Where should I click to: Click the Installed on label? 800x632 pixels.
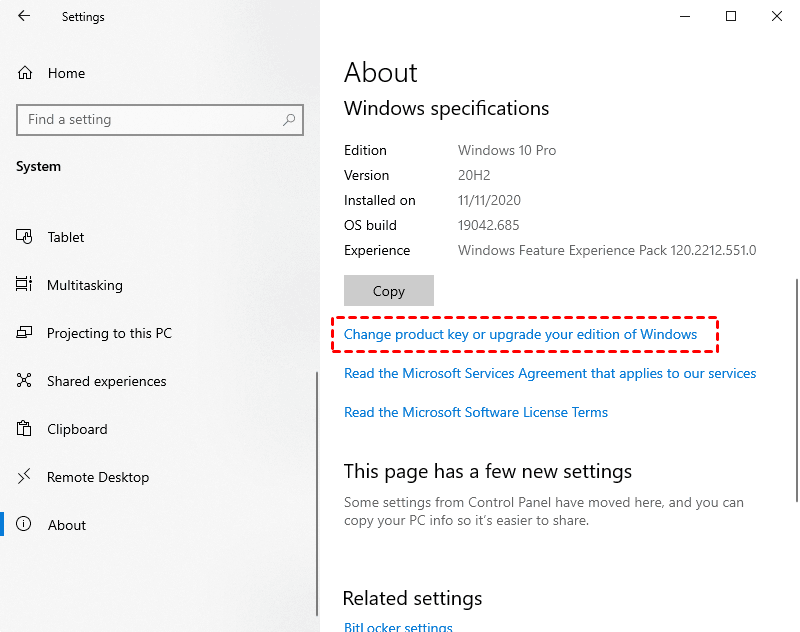coord(380,200)
